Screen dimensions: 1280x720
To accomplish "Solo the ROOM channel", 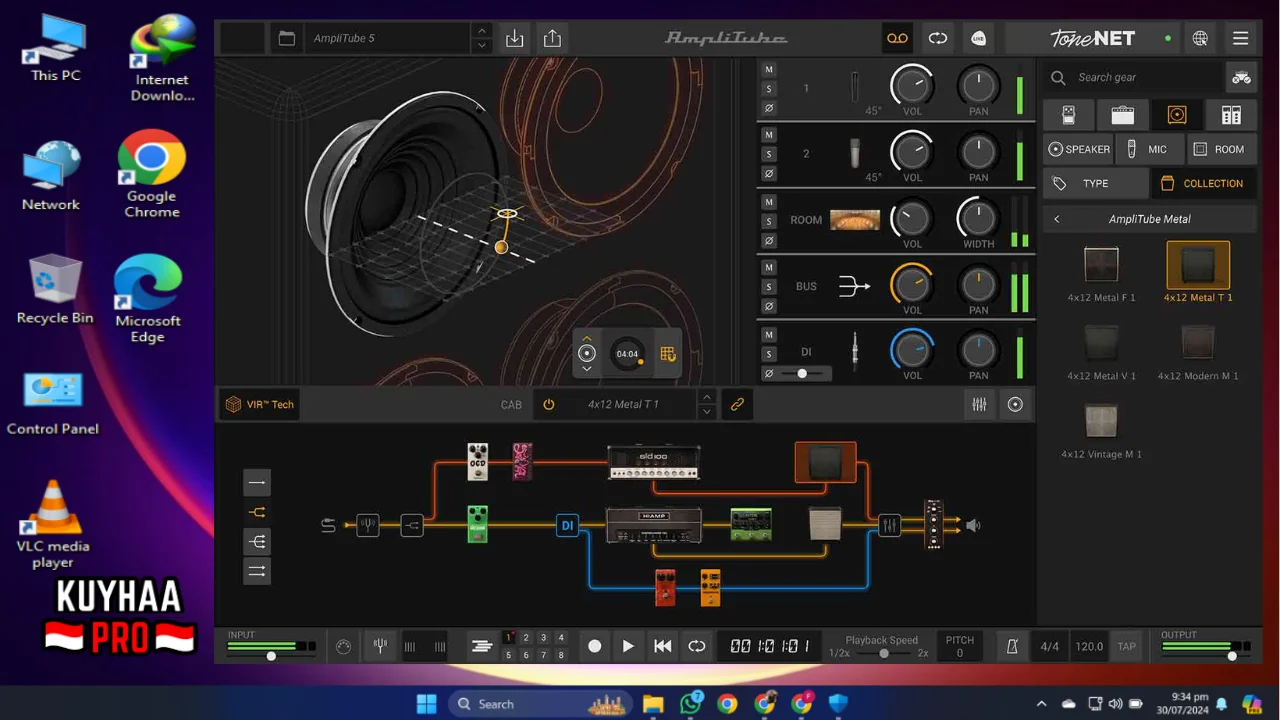I will 769,221.
